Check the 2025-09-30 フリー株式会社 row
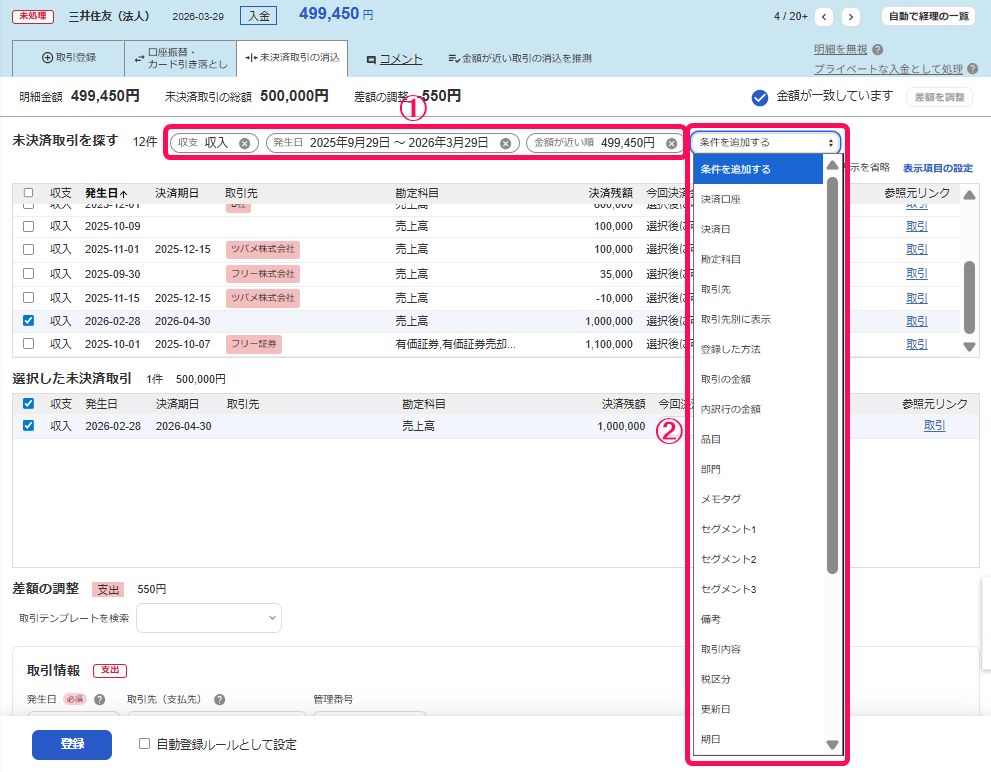 [x=28, y=274]
